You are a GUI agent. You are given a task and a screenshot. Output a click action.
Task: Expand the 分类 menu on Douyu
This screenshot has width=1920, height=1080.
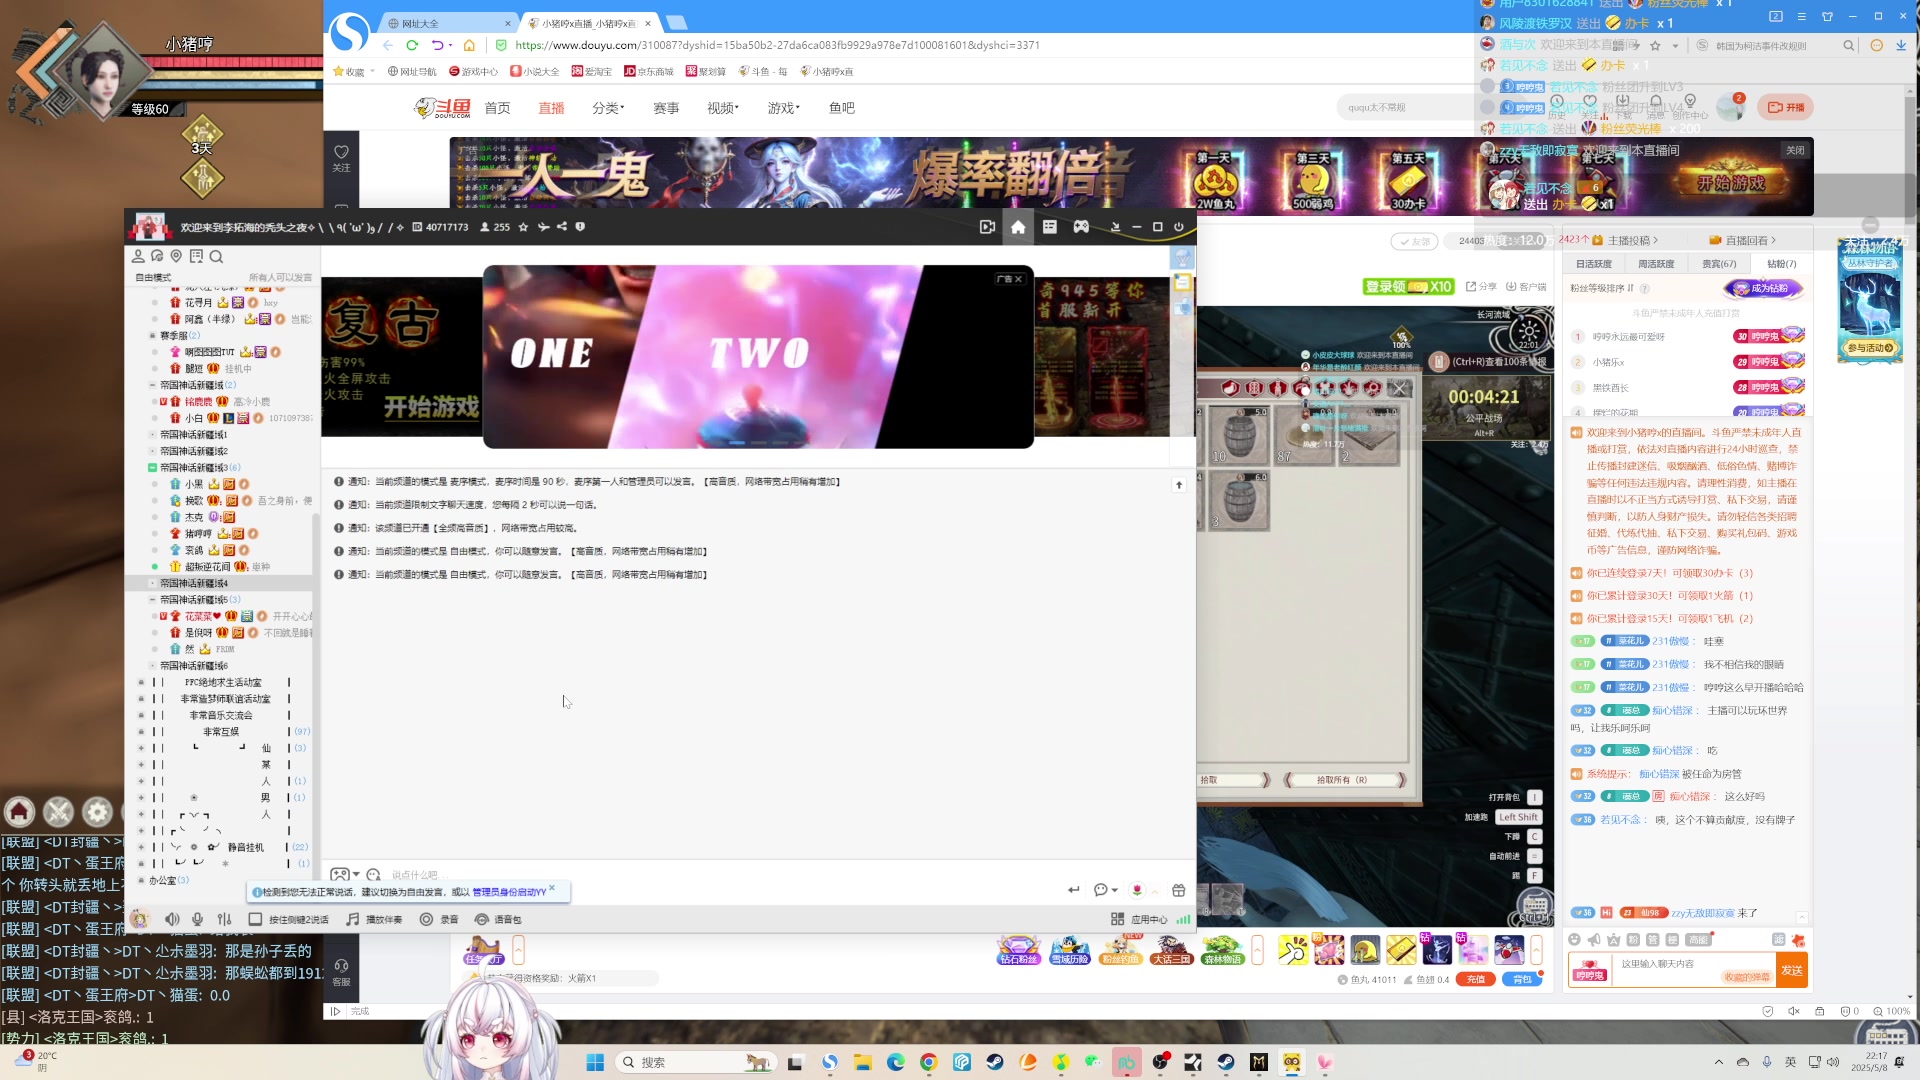pos(608,108)
